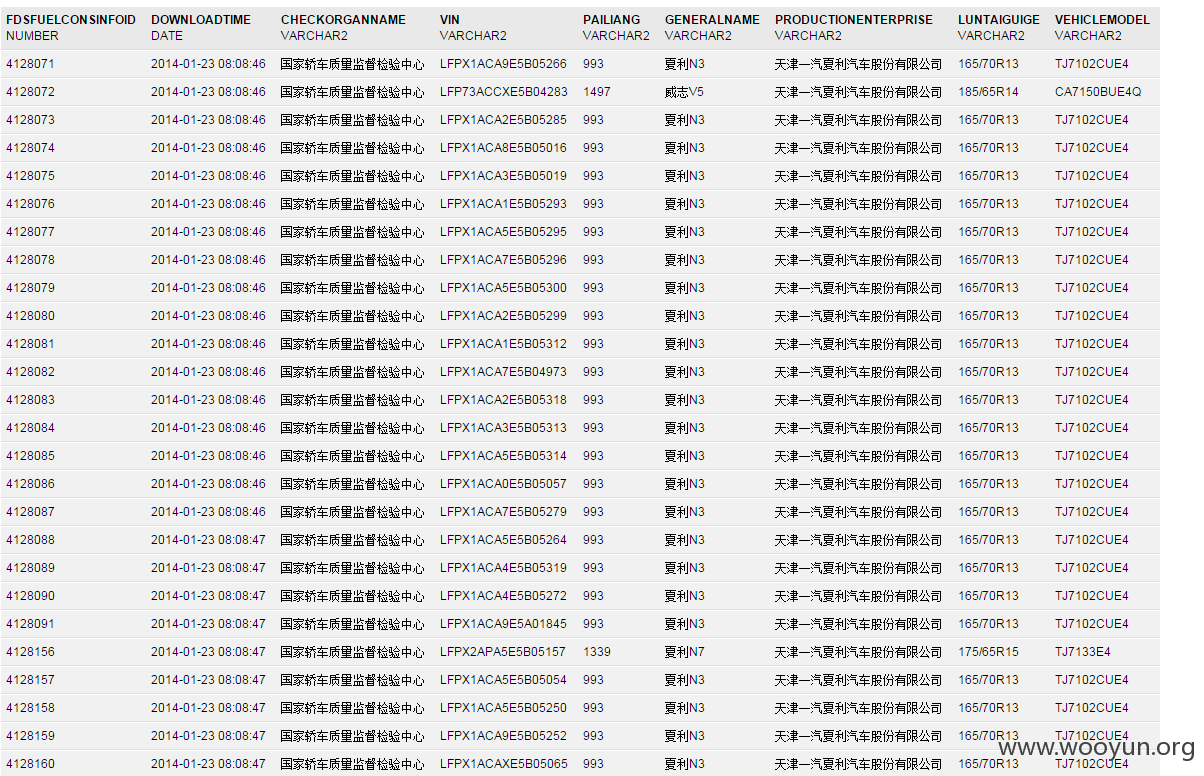Click the DOWNLOADTIME column header

click(x=201, y=20)
